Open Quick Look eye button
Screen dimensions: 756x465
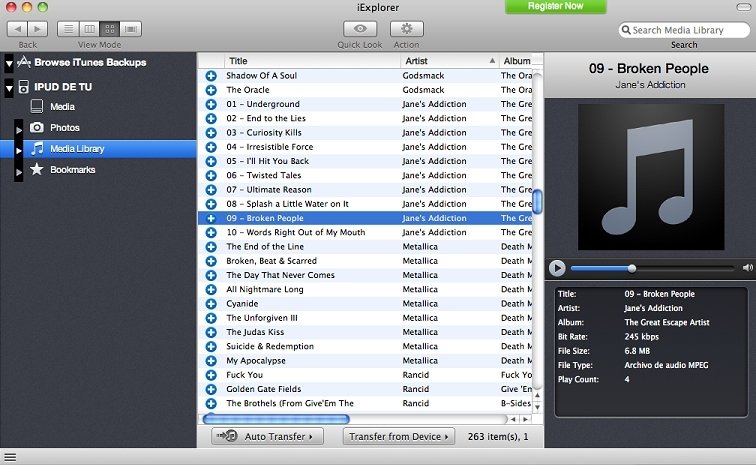pyautogui.click(x=360, y=29)
